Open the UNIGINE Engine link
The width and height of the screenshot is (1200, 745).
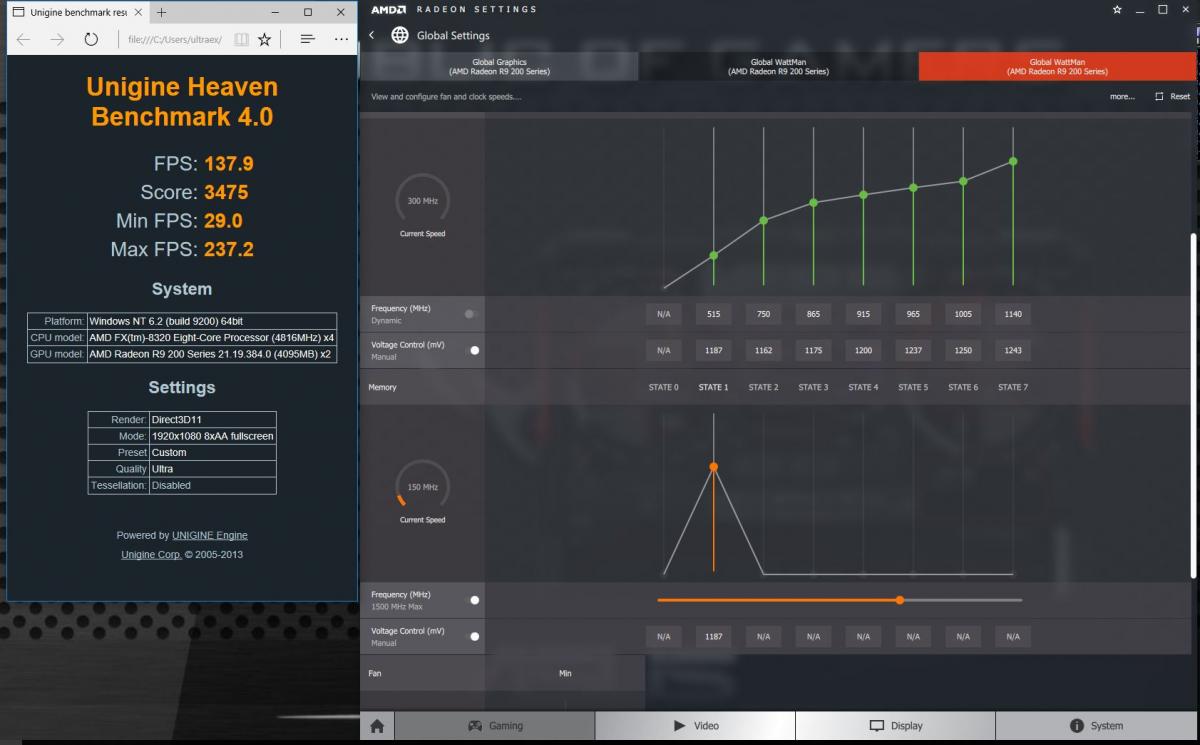click(x=209, y=535)
